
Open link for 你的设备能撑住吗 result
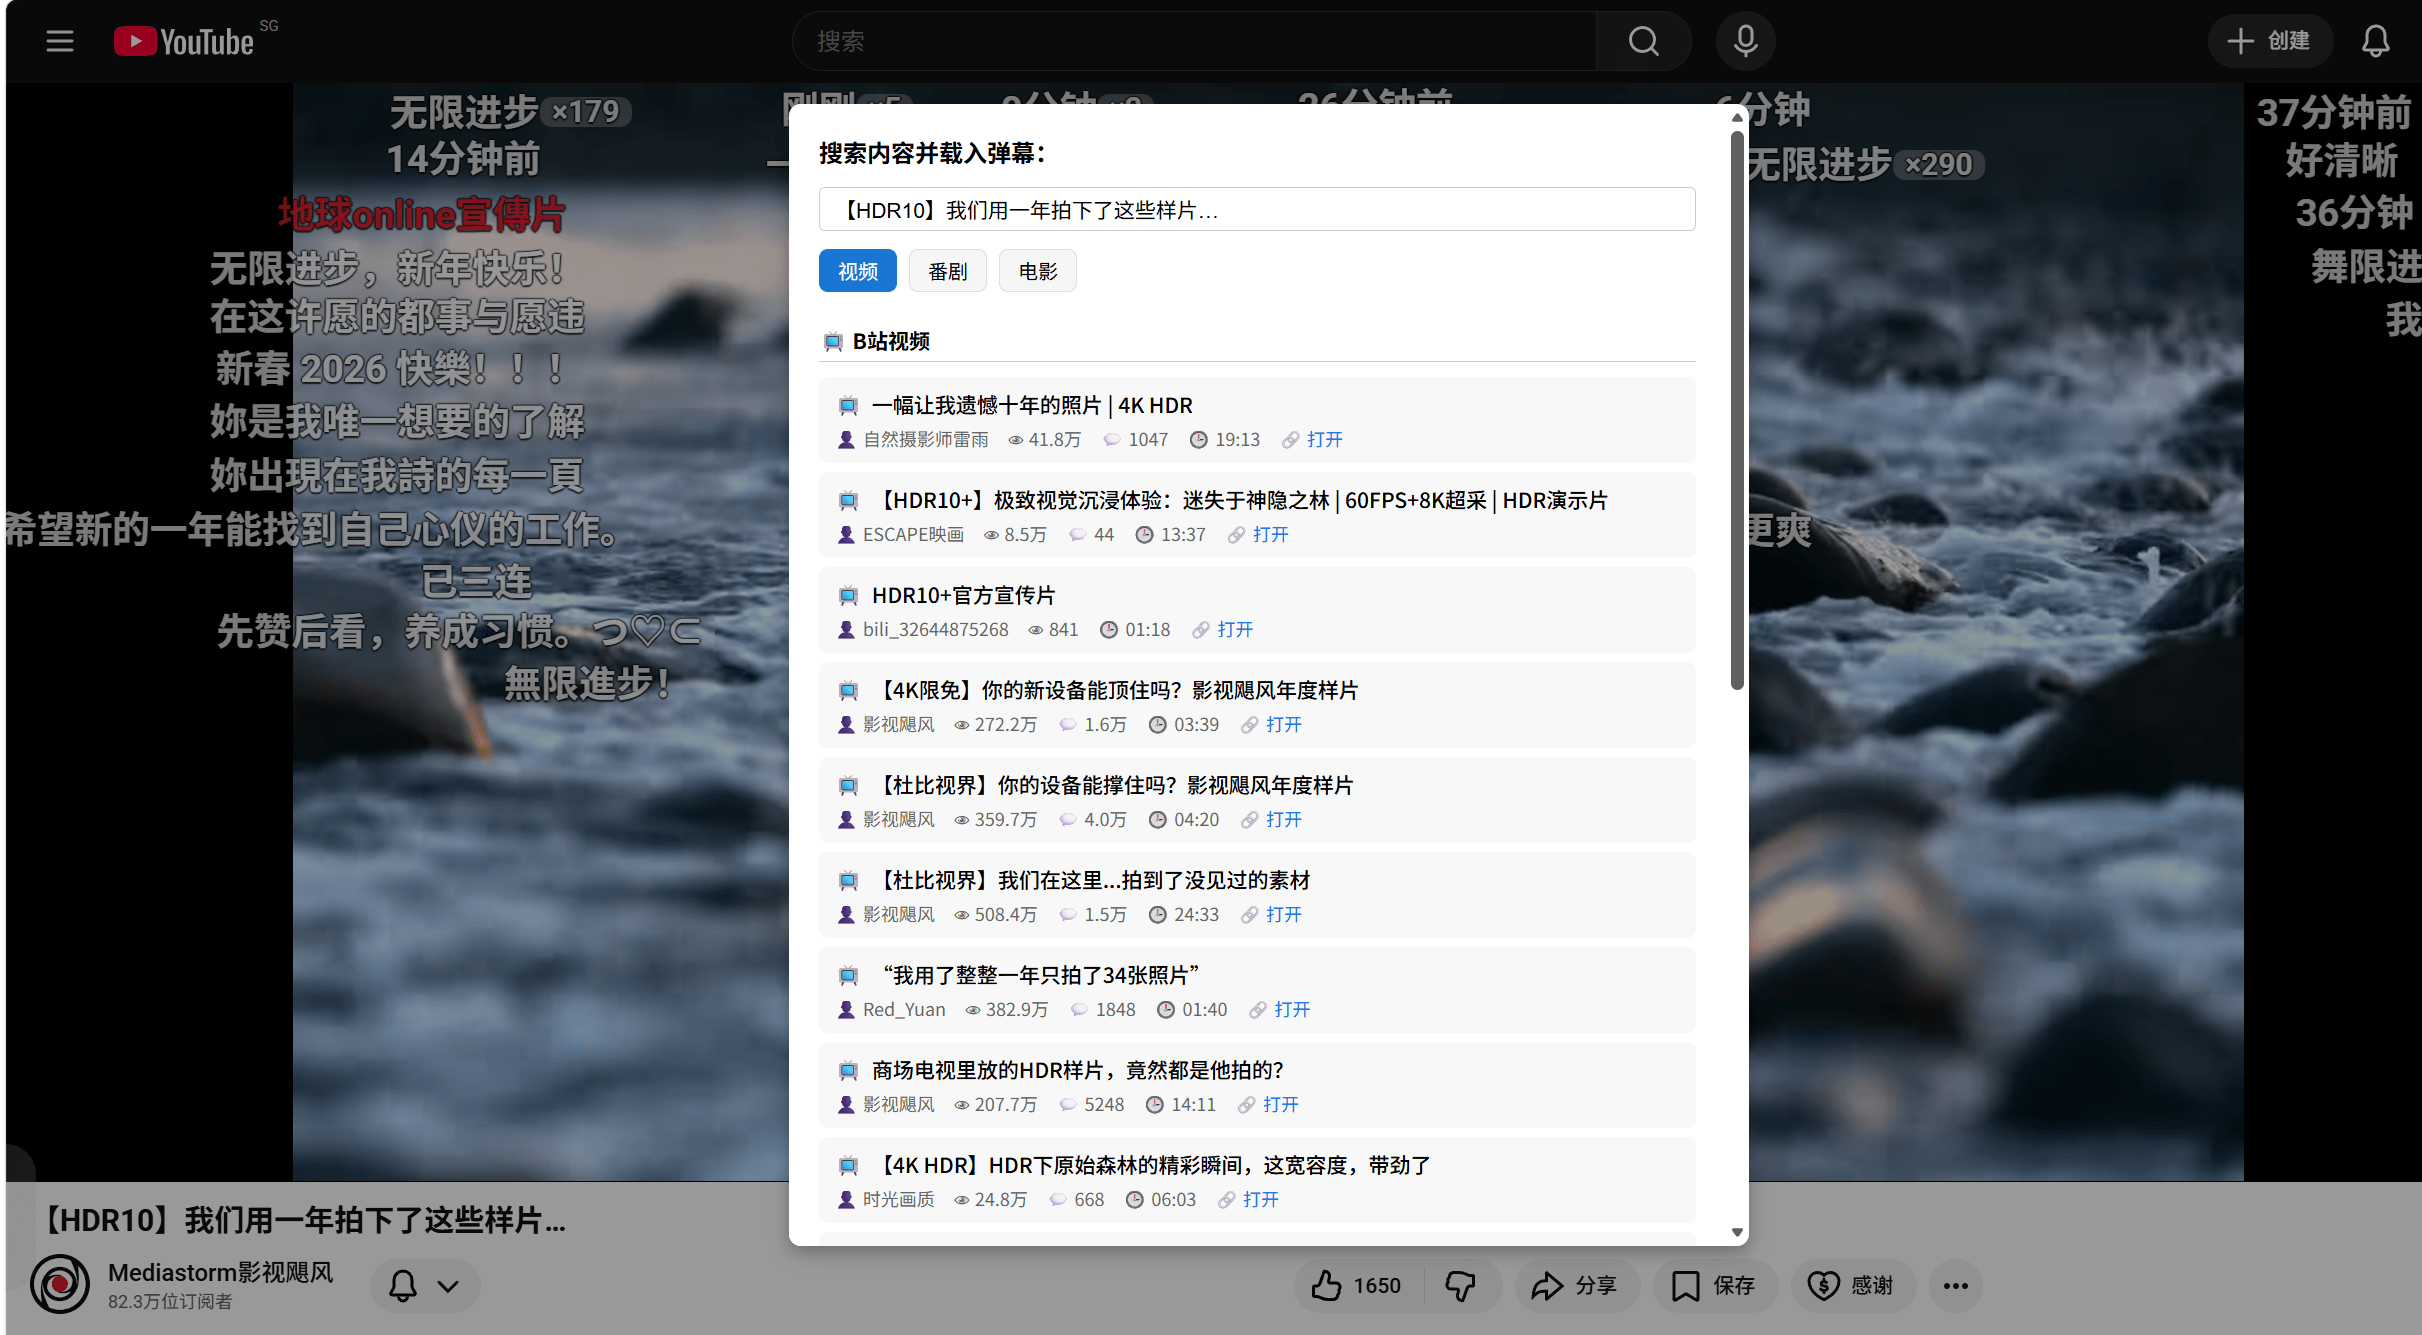1283,820
